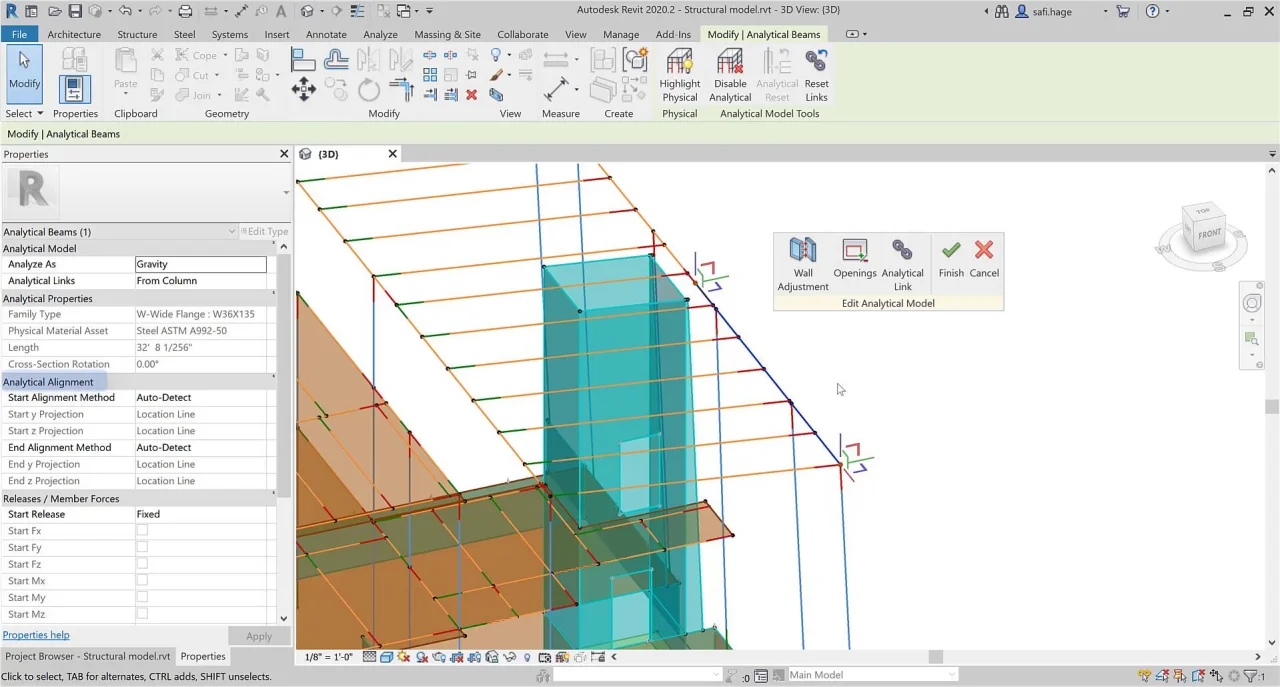The height and width of the screenshot is (687, 1280).
Task: Click Highlight Physical button
Action: [679, 76]
